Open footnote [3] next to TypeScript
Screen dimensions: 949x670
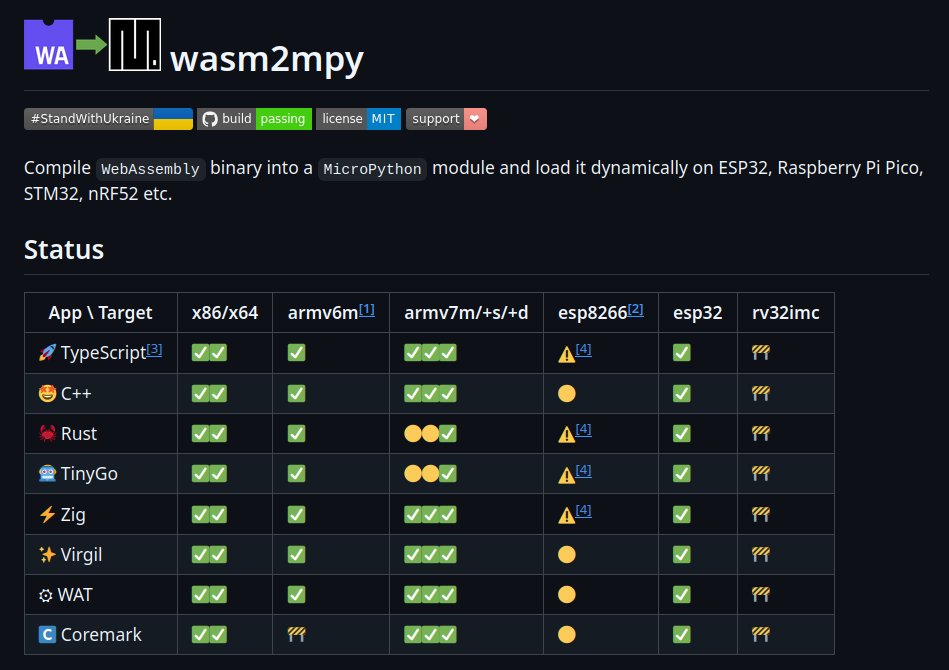[x=154, y=349]
